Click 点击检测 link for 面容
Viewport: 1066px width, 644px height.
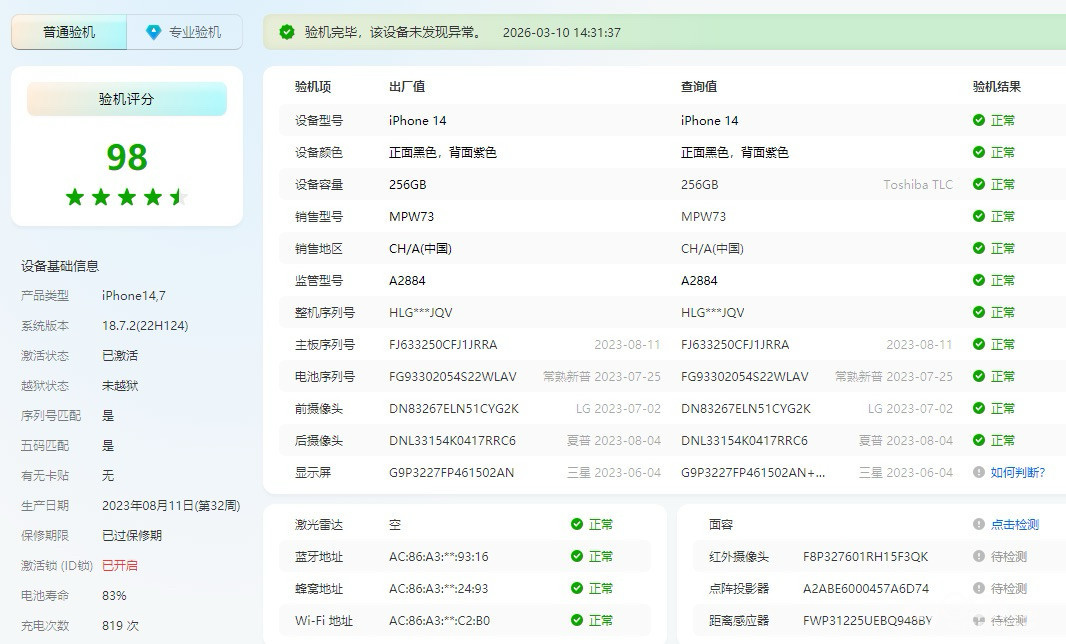[1014, 524]
